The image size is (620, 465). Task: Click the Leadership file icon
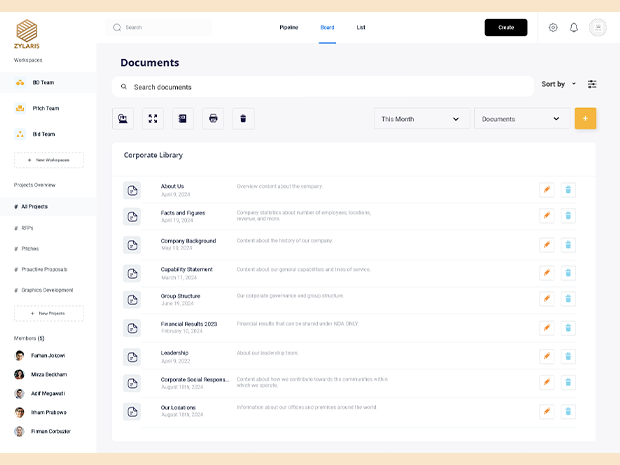click(132, 357)
